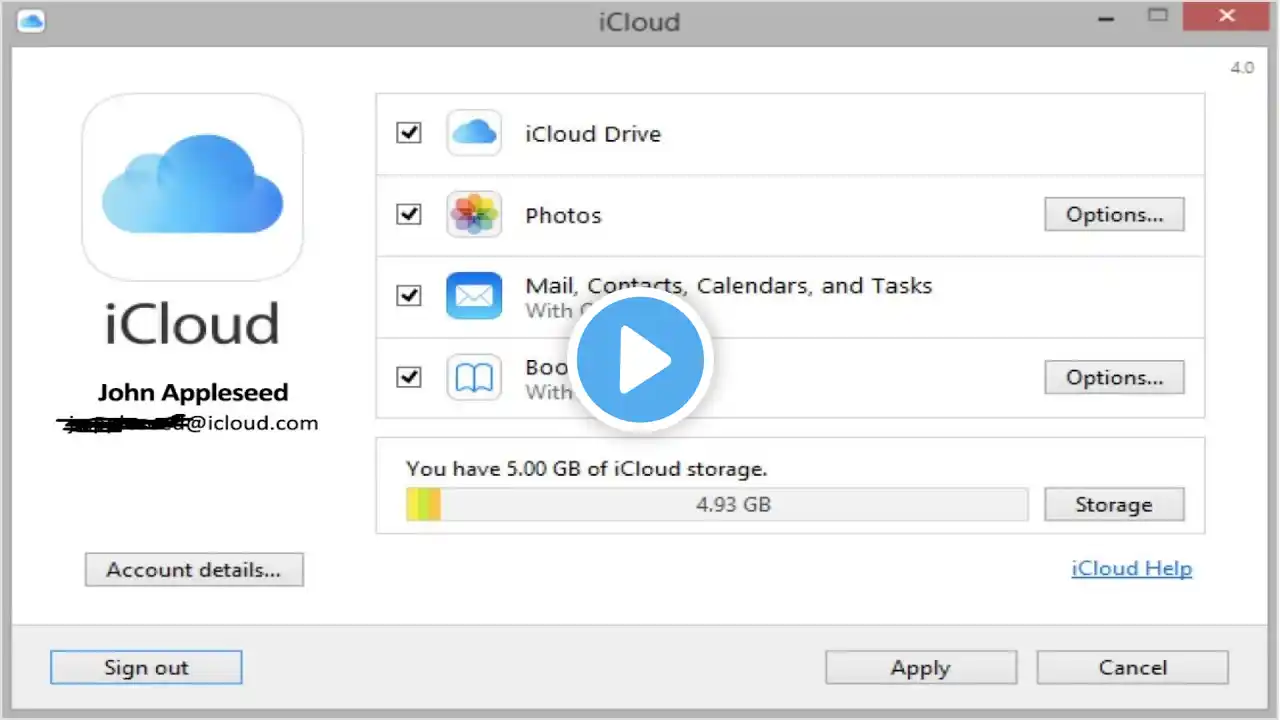Click the iCloud Drive cloud icon

[x=474, y=133]
